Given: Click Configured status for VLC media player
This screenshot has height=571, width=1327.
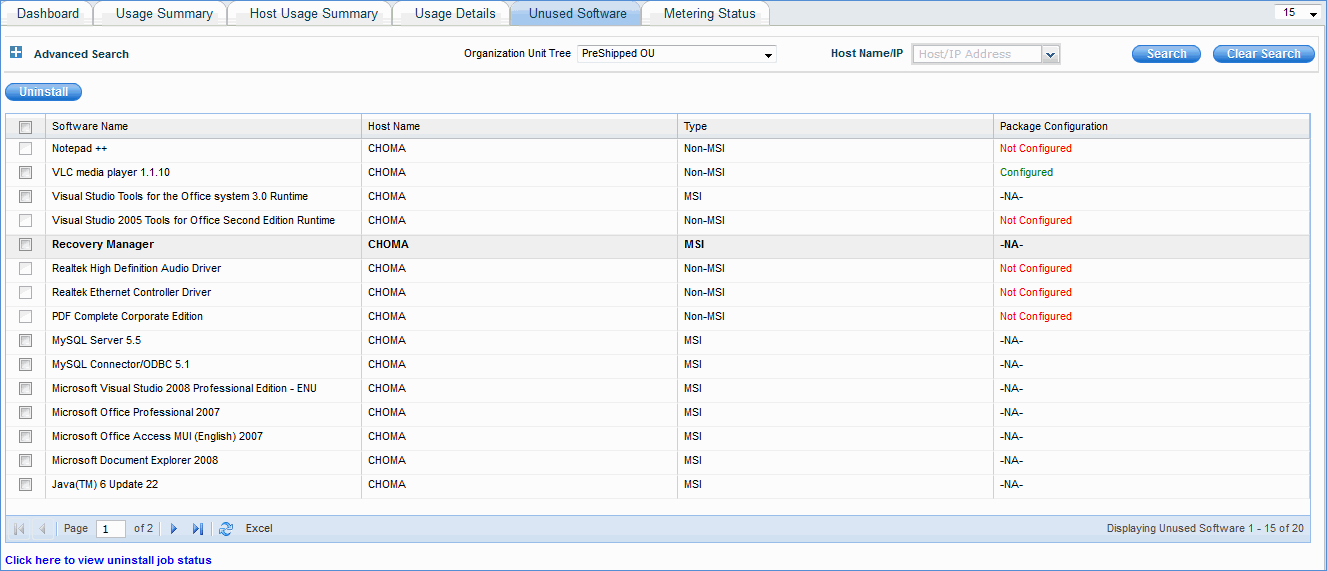Looking at the screenshot, I should click(1026, 172).
